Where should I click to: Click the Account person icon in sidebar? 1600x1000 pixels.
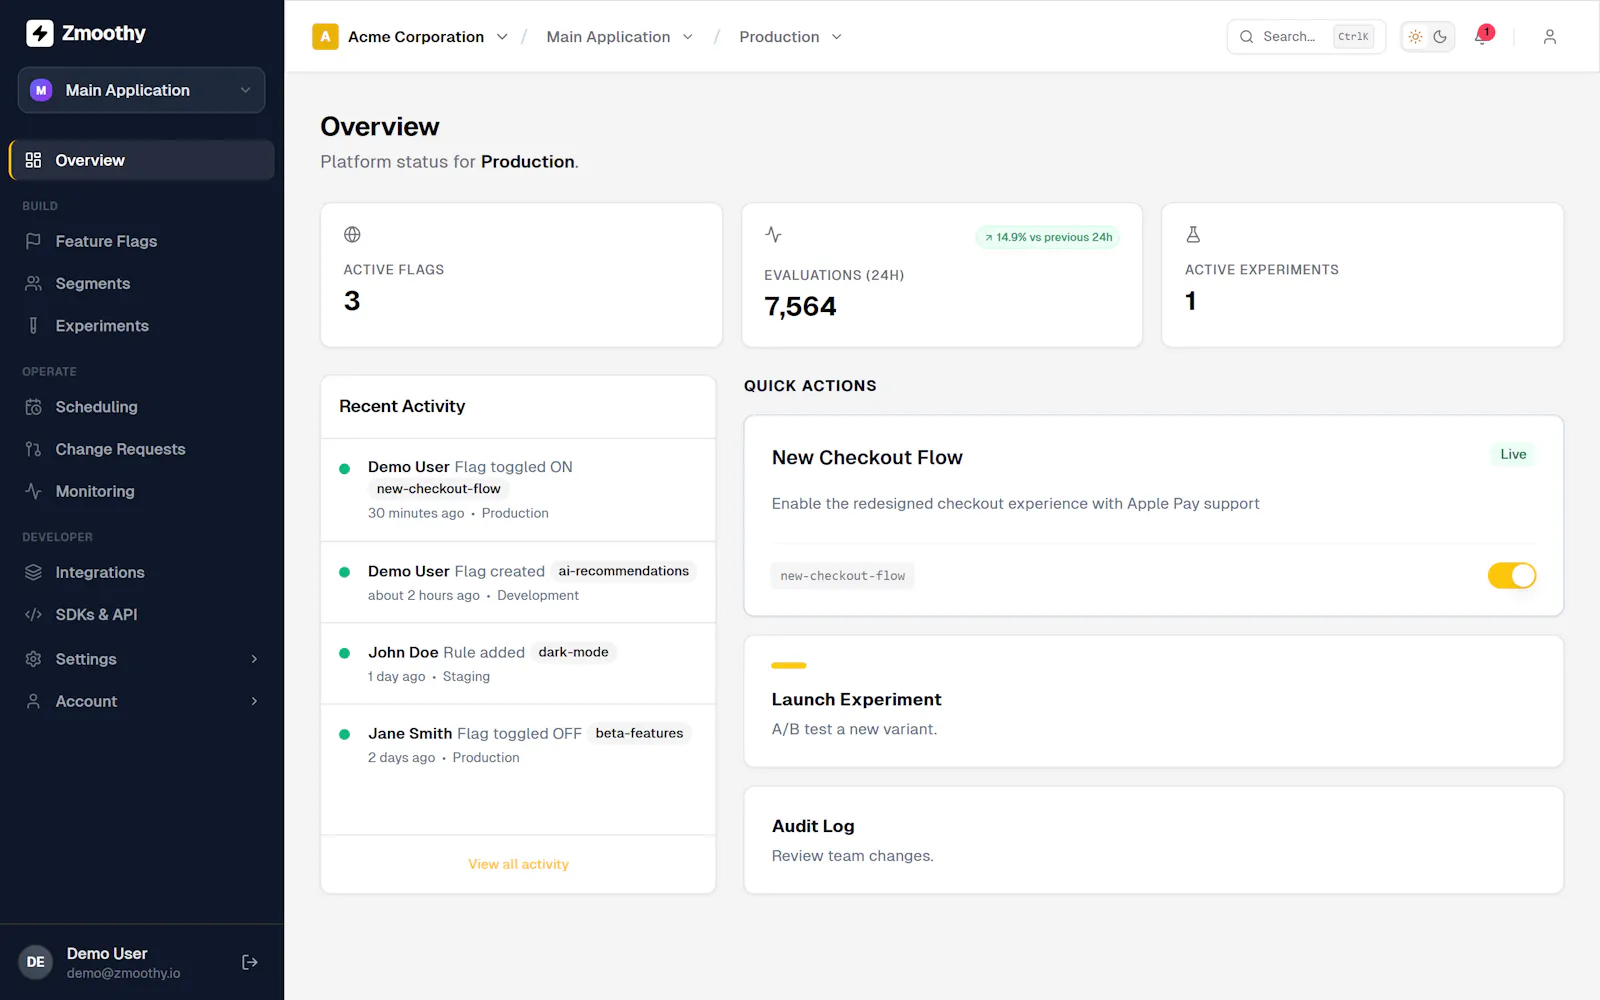pyautogui.click(x=33, y=701)
